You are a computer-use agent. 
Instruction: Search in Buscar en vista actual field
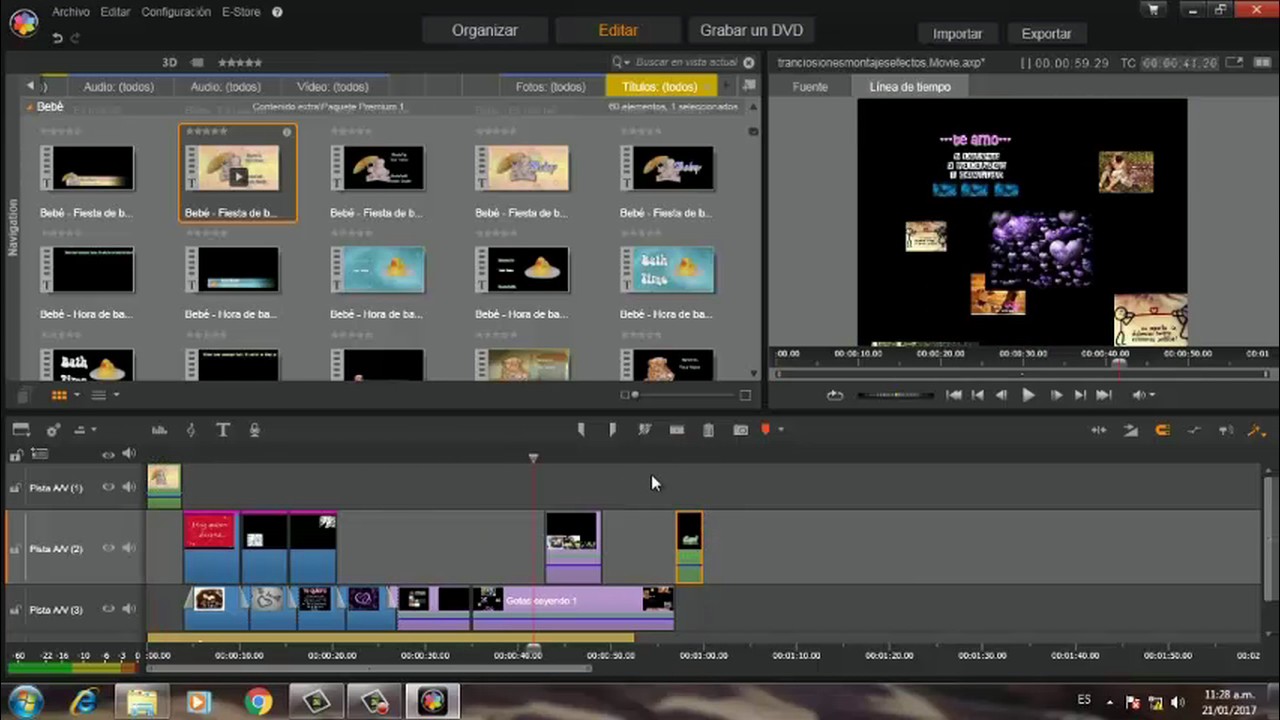pyautogui.click(x=686, y=62)
